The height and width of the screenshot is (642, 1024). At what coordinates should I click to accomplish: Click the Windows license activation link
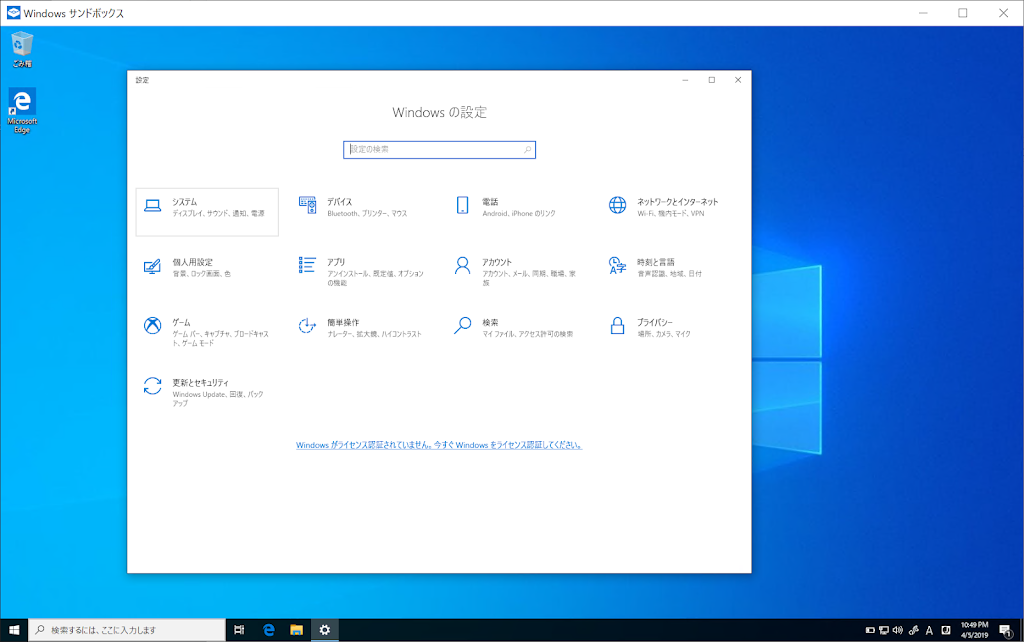[x=439, y=445]
